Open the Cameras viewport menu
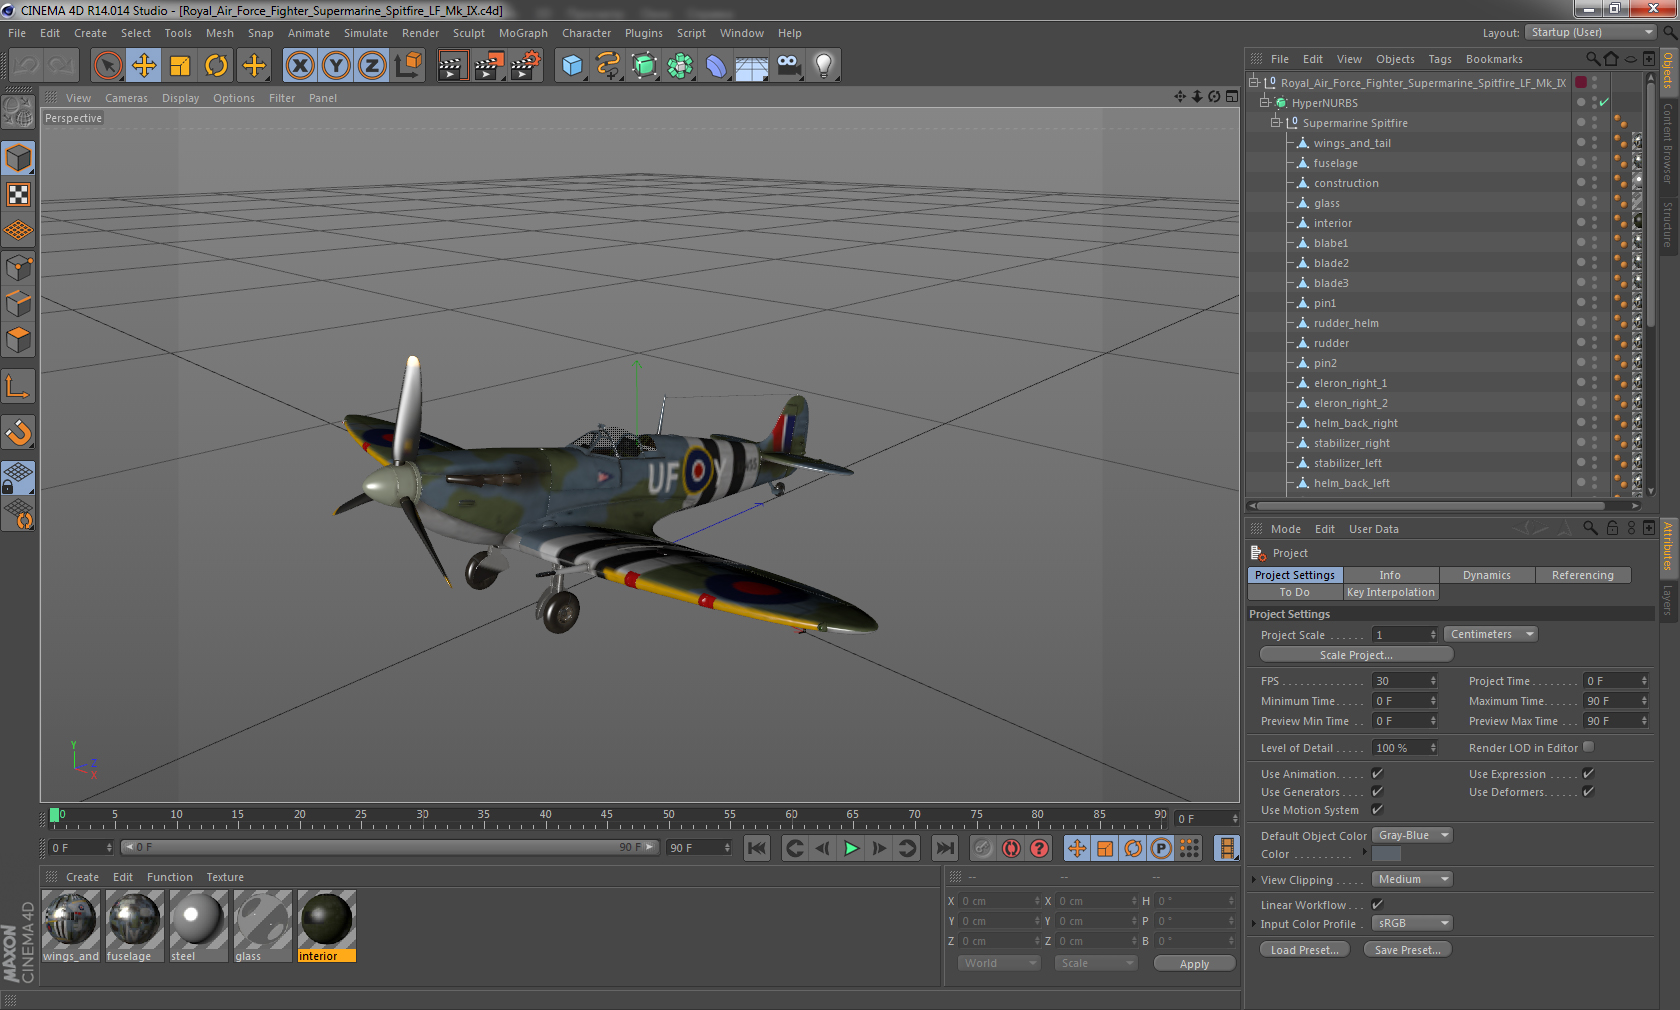Image resolution: width=1680 pixels, height=1010 pixels. 126,98
